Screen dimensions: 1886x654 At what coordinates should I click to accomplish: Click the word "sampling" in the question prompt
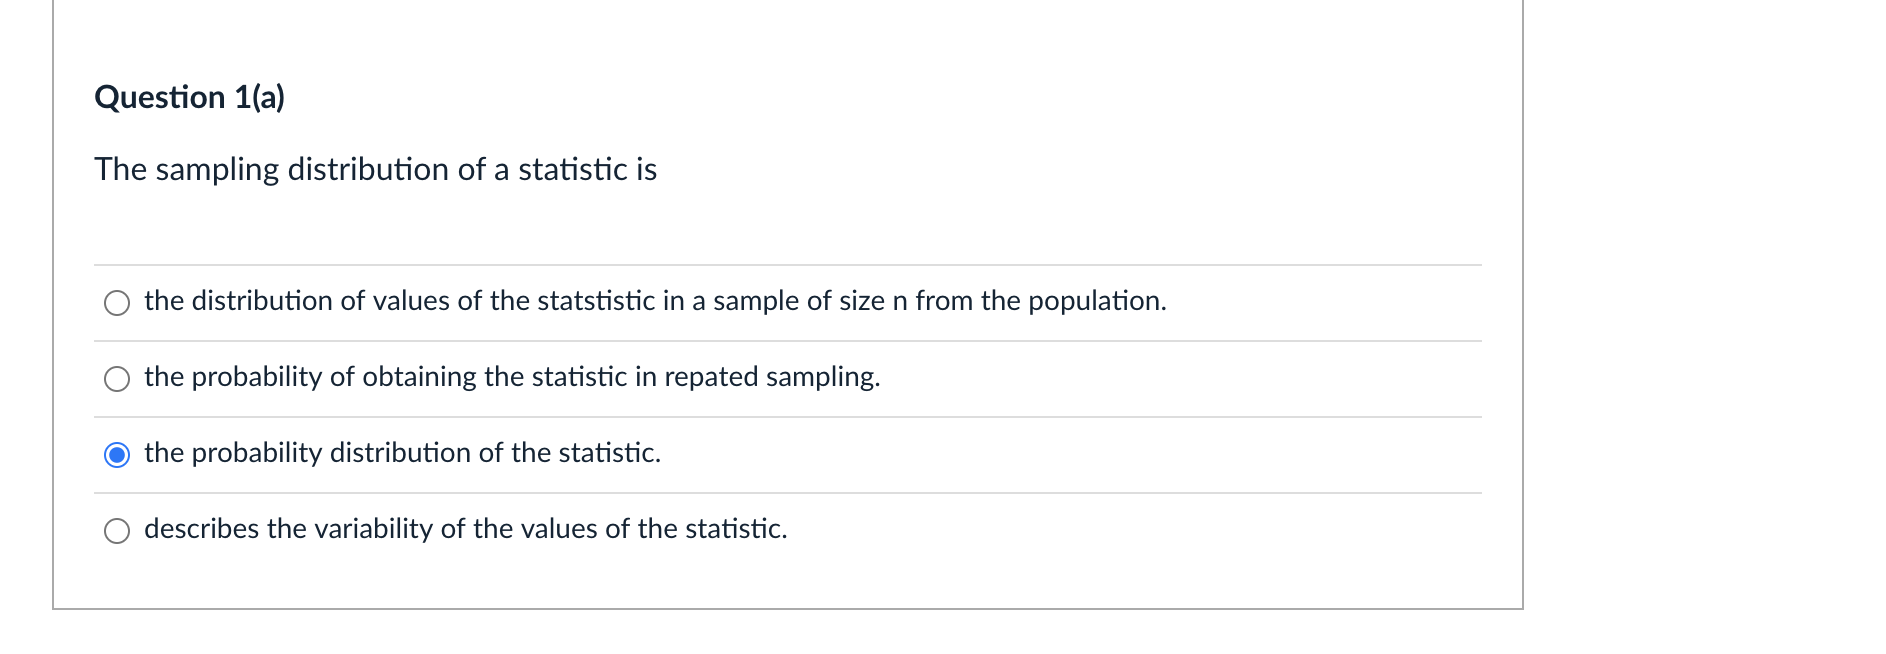pos(217,170)
